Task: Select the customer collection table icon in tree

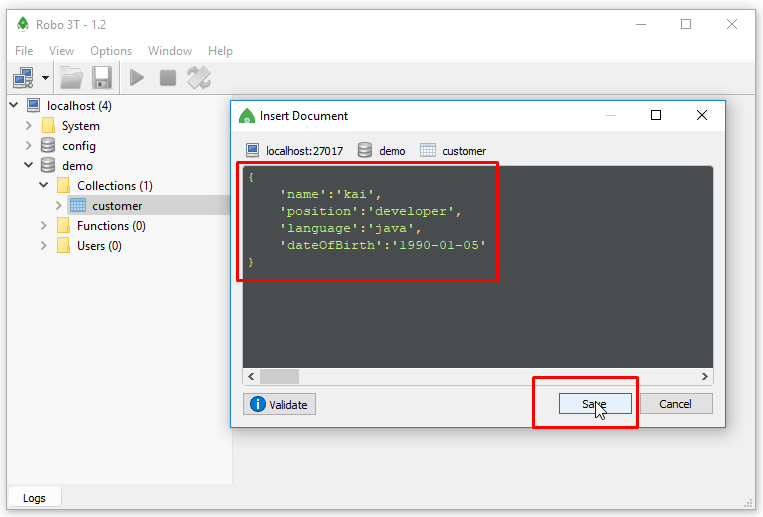Action: [x=78, y=205]
